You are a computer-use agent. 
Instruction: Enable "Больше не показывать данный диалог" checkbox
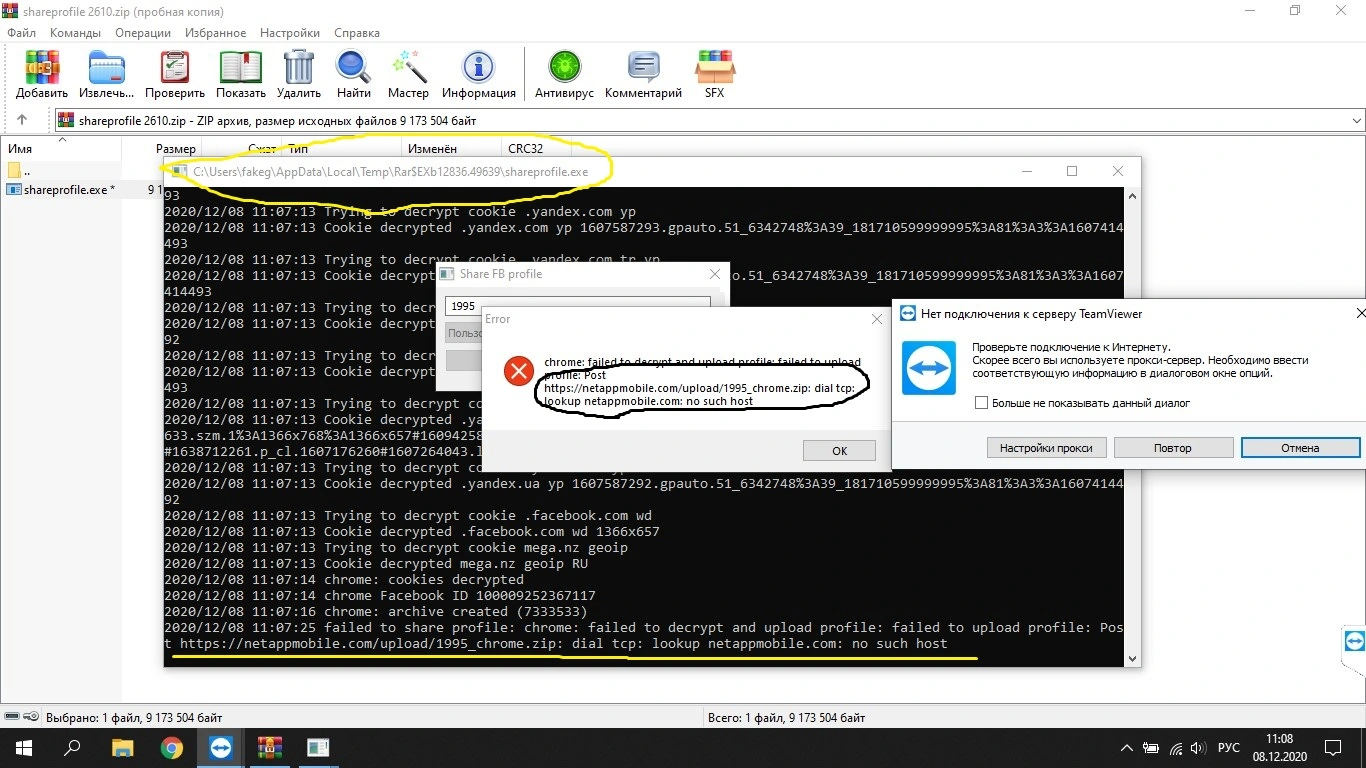click(982, 403)
